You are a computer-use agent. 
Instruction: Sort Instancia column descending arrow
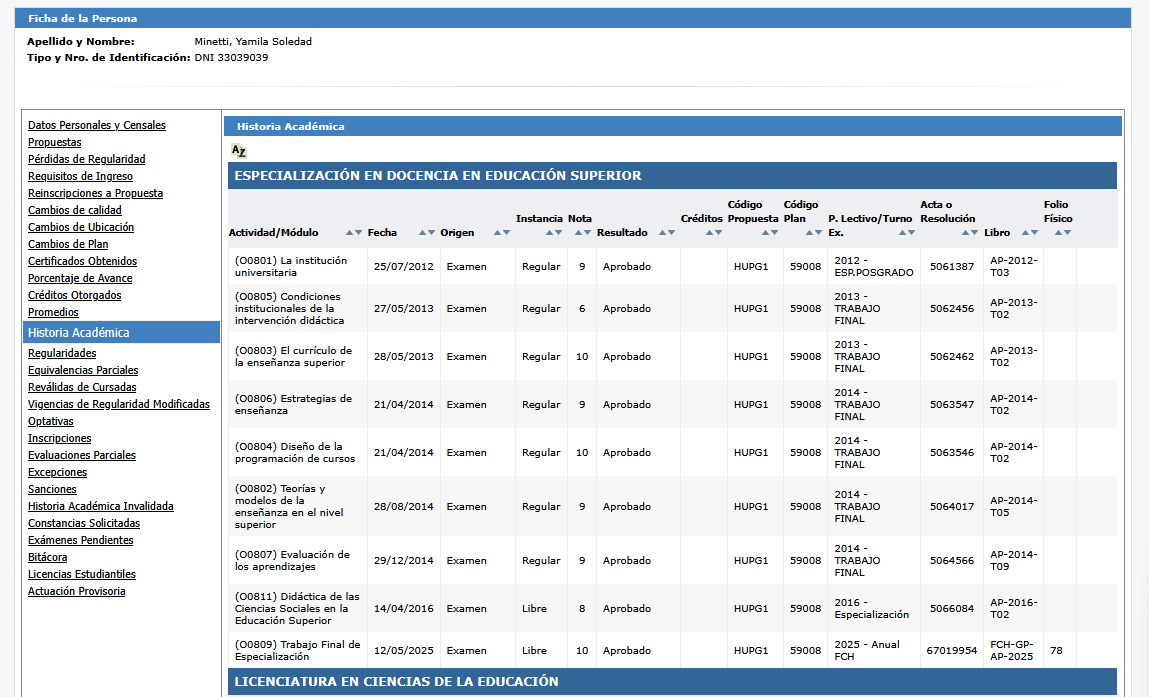click(558, 232)
